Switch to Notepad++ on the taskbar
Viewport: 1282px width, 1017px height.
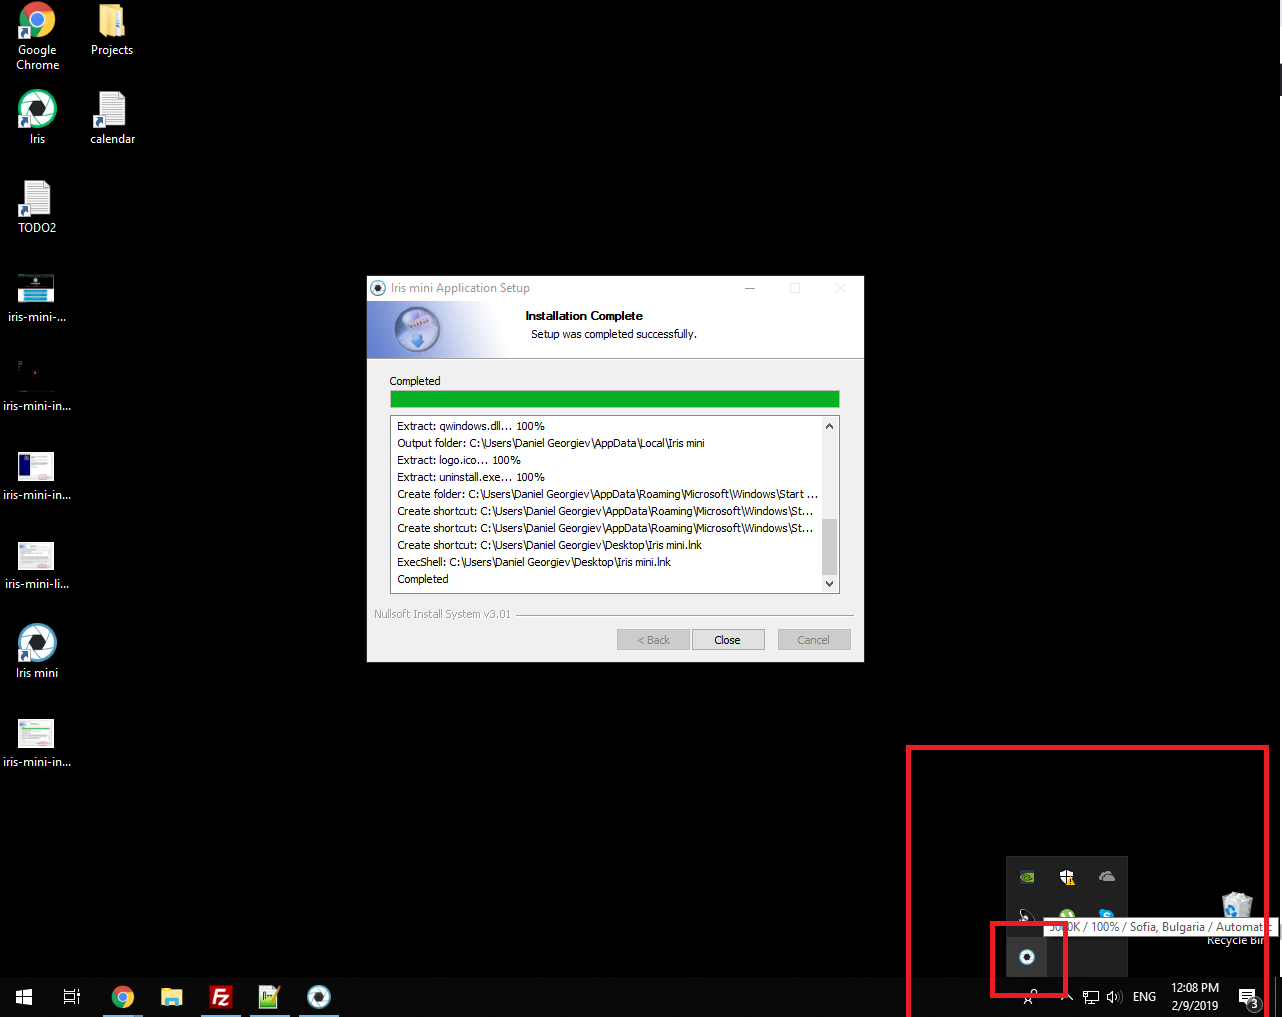click(270, 997)
